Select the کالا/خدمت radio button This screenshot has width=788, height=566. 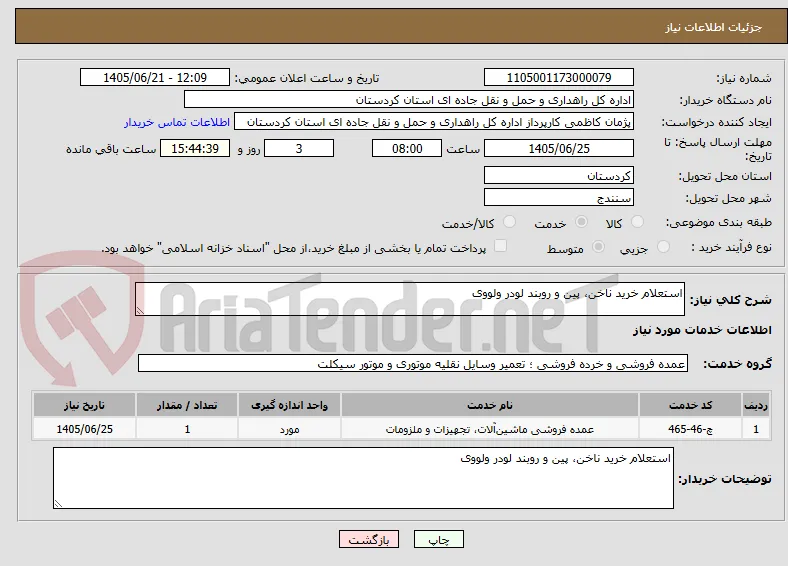coord(509,222)
